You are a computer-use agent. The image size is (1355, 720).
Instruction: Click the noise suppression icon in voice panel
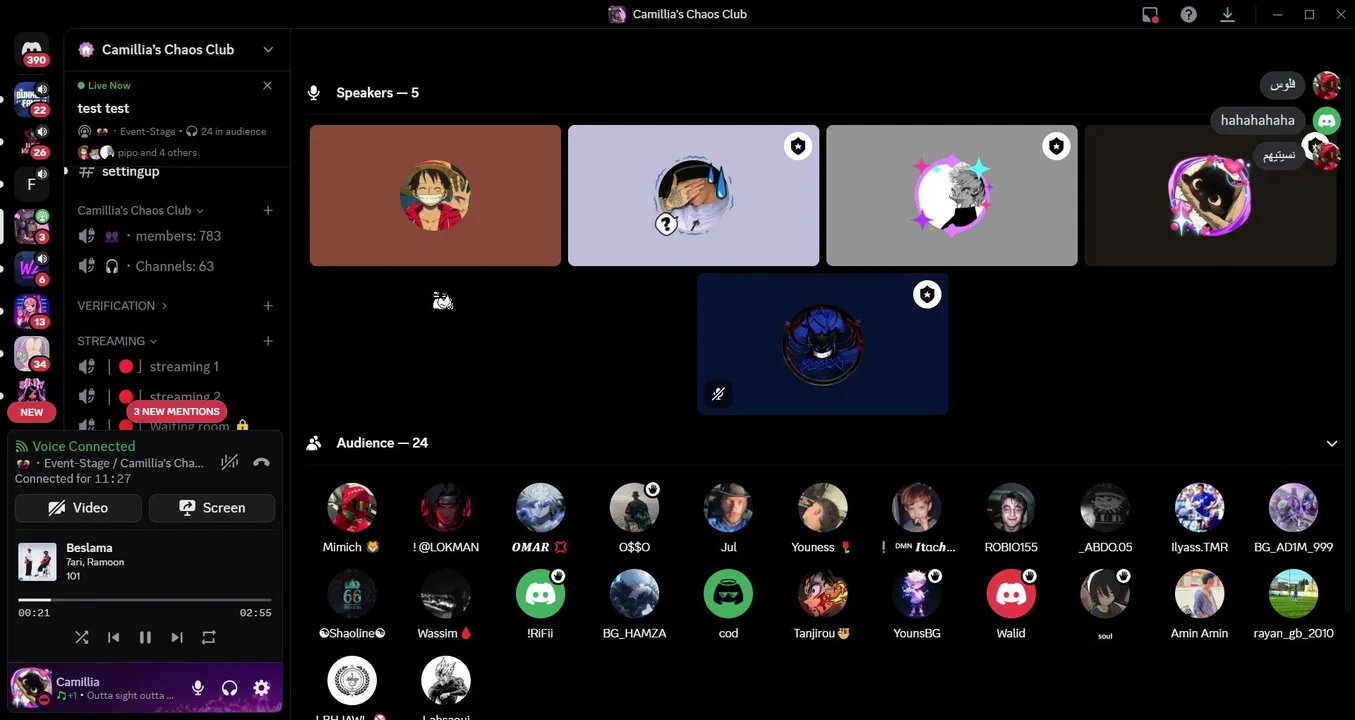(230, 462)
